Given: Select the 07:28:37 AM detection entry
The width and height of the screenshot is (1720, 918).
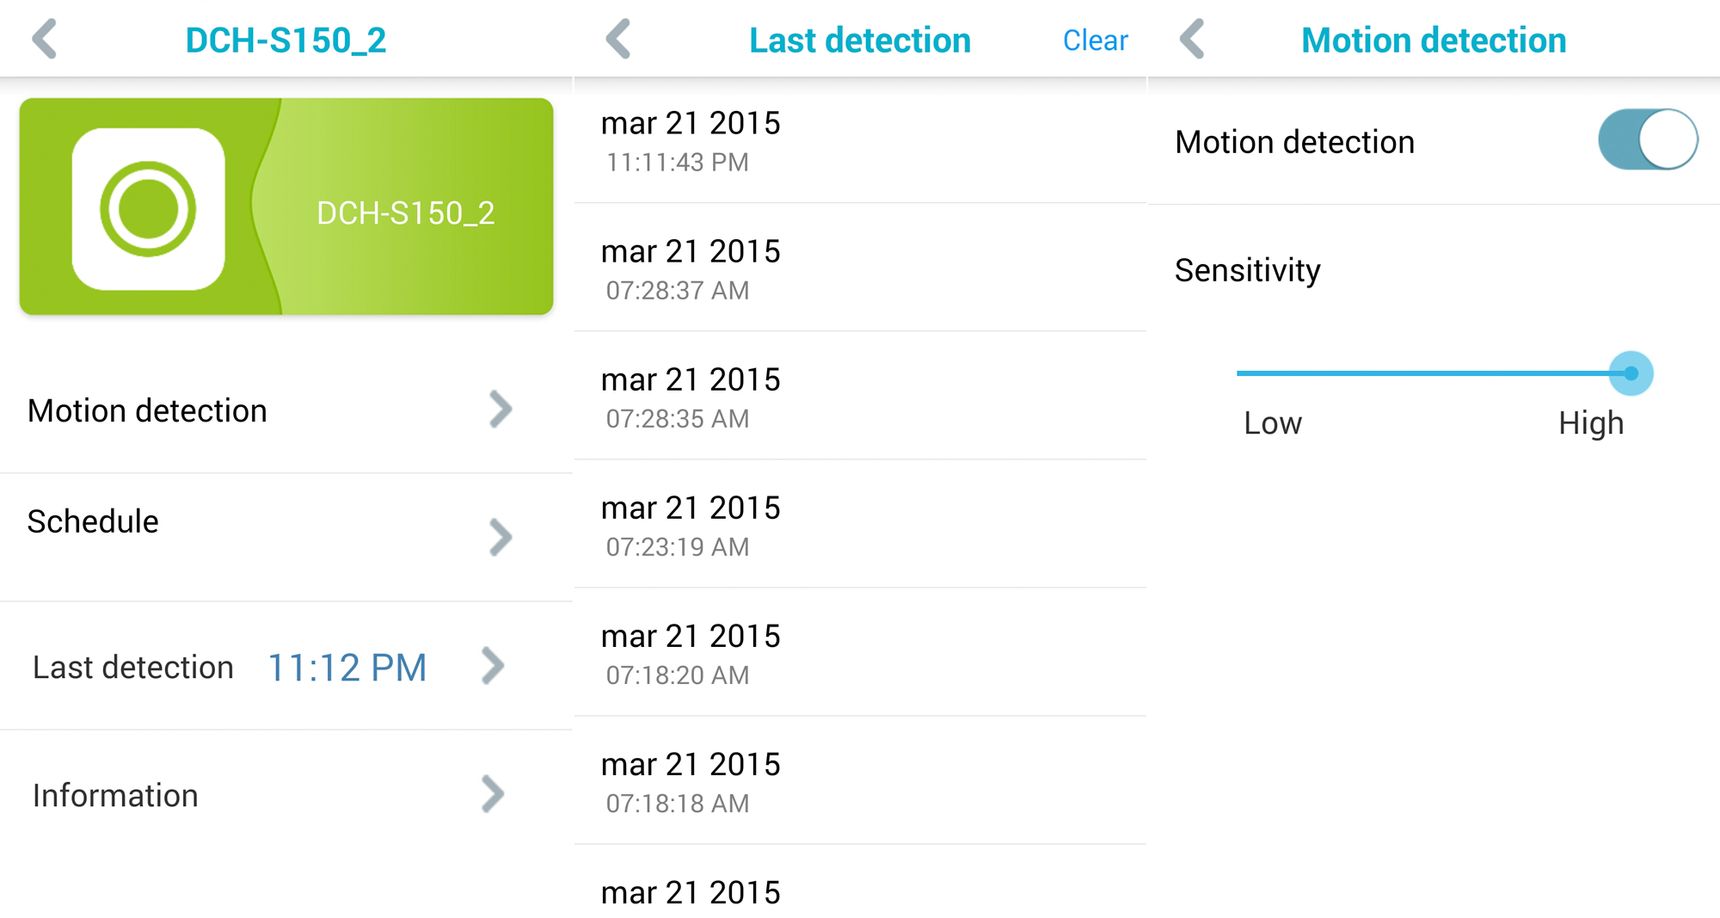Looking at the screenshot, I should 860,268.
